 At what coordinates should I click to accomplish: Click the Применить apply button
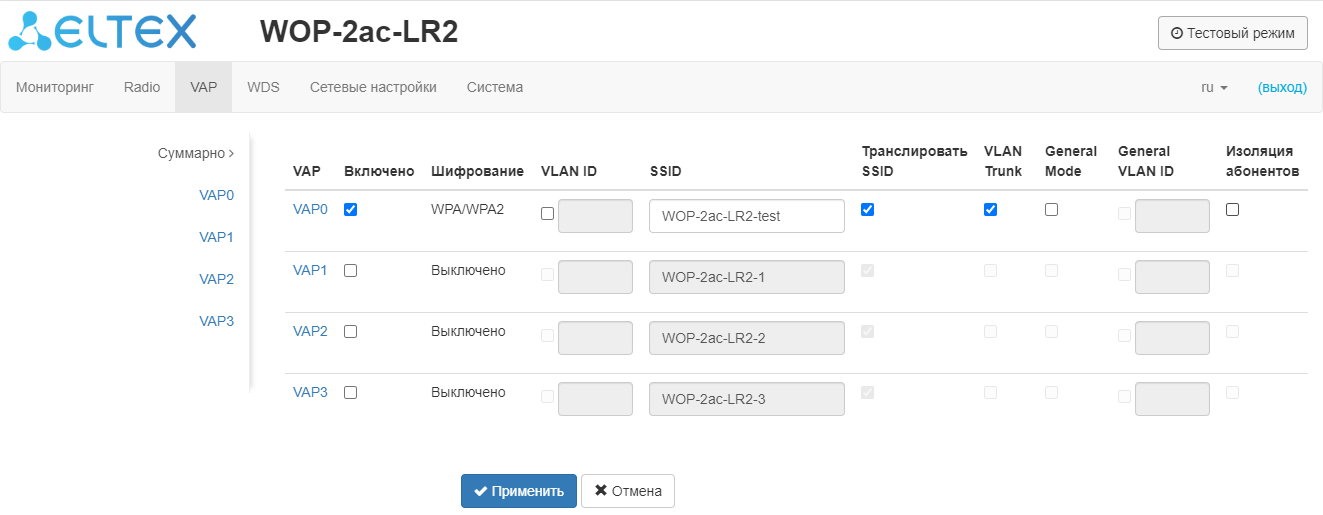(518, 491)
